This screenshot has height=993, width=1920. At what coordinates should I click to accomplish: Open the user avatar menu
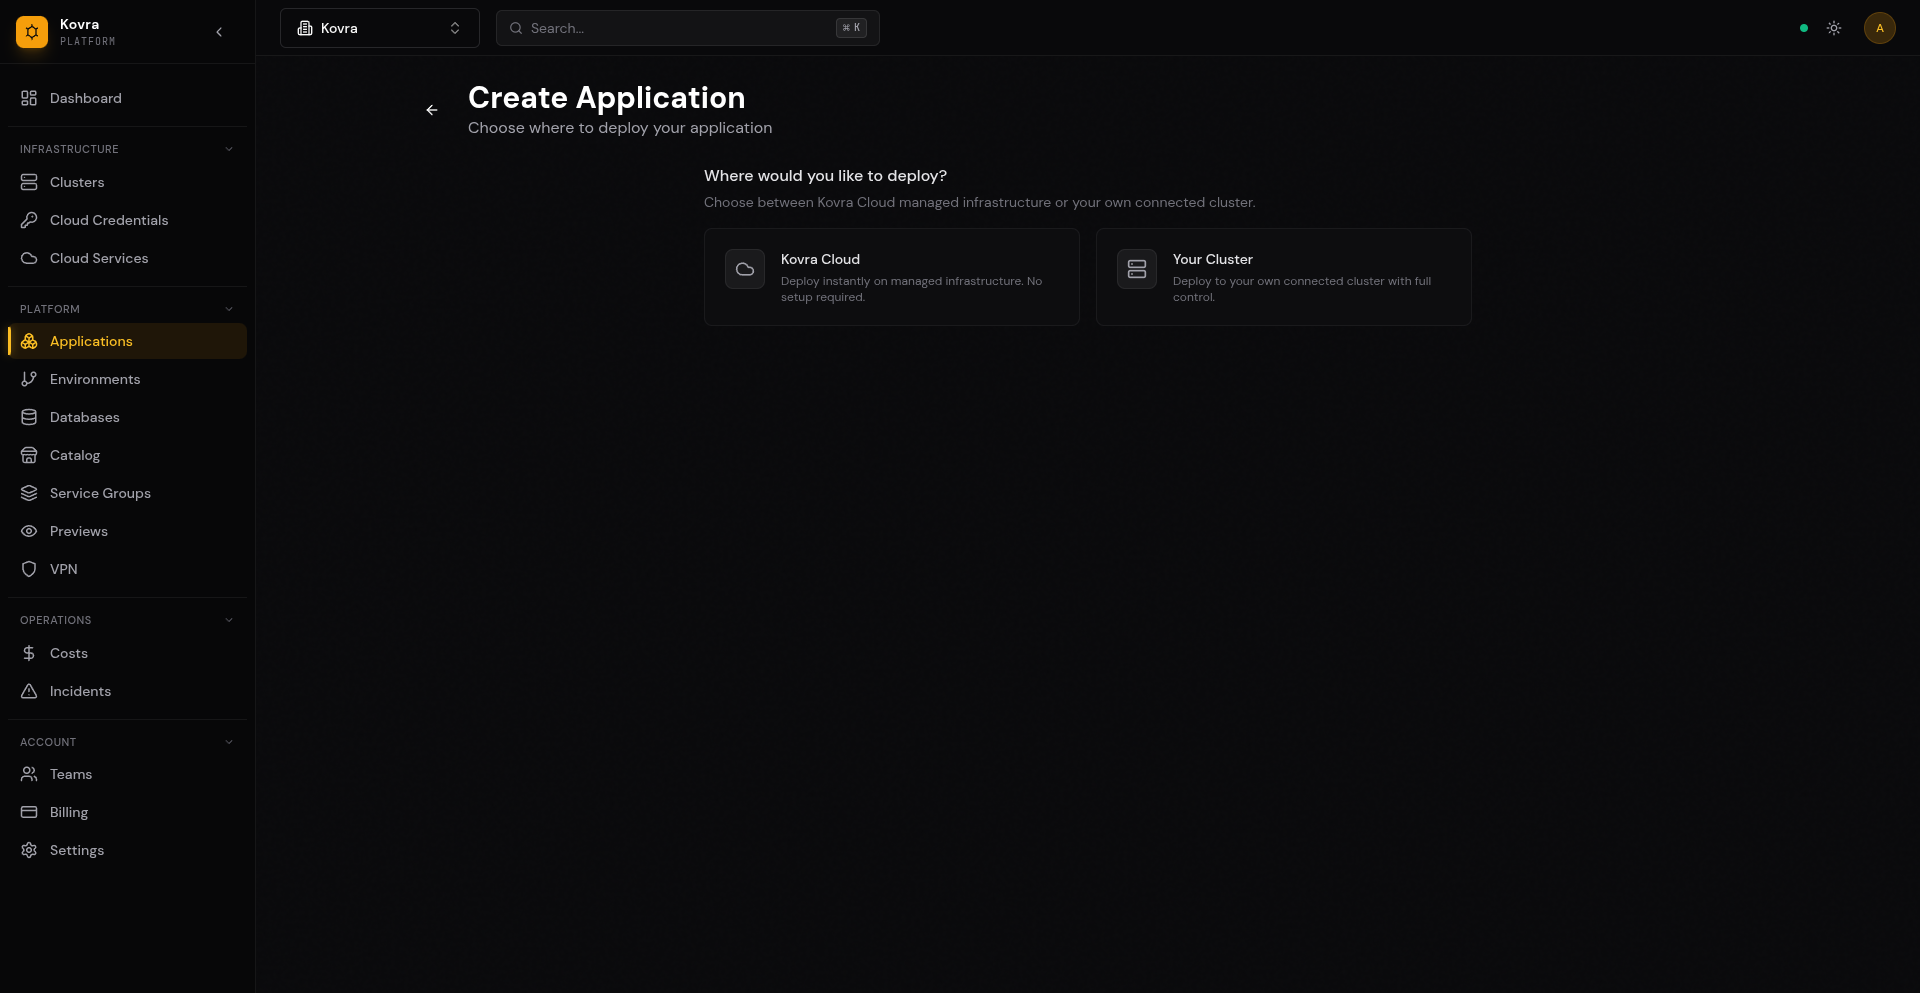1880,28
